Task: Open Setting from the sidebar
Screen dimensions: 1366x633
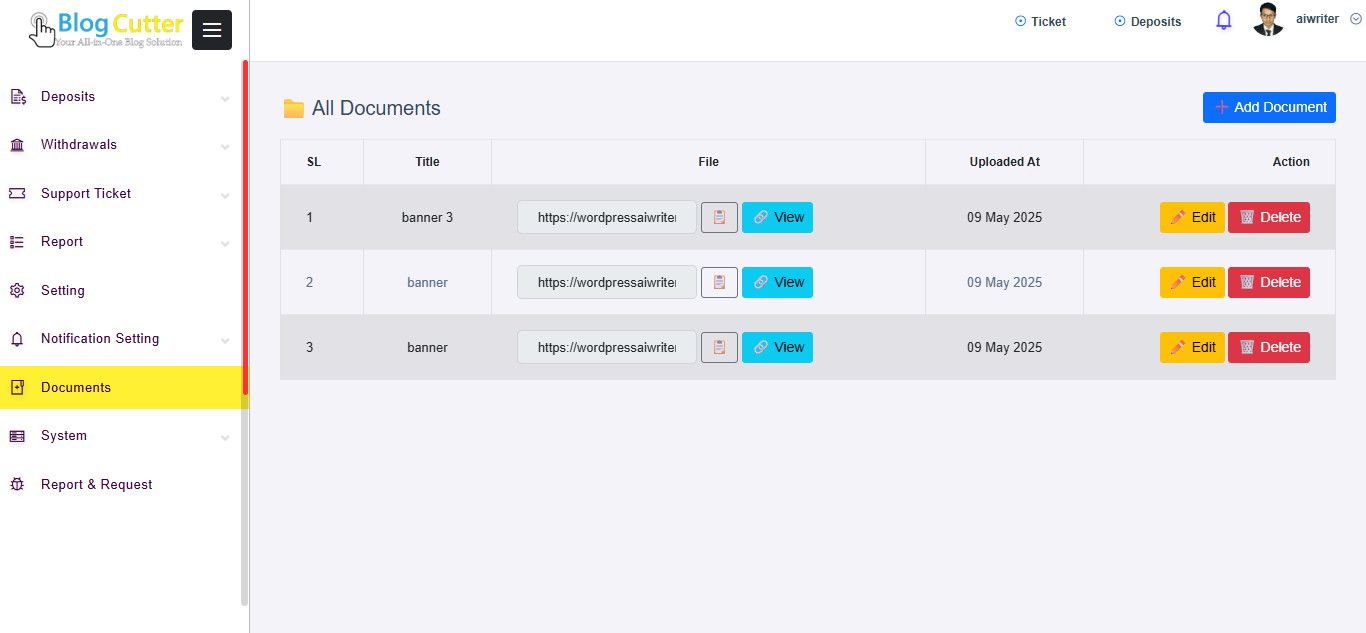Action: (x=63, y=290)
